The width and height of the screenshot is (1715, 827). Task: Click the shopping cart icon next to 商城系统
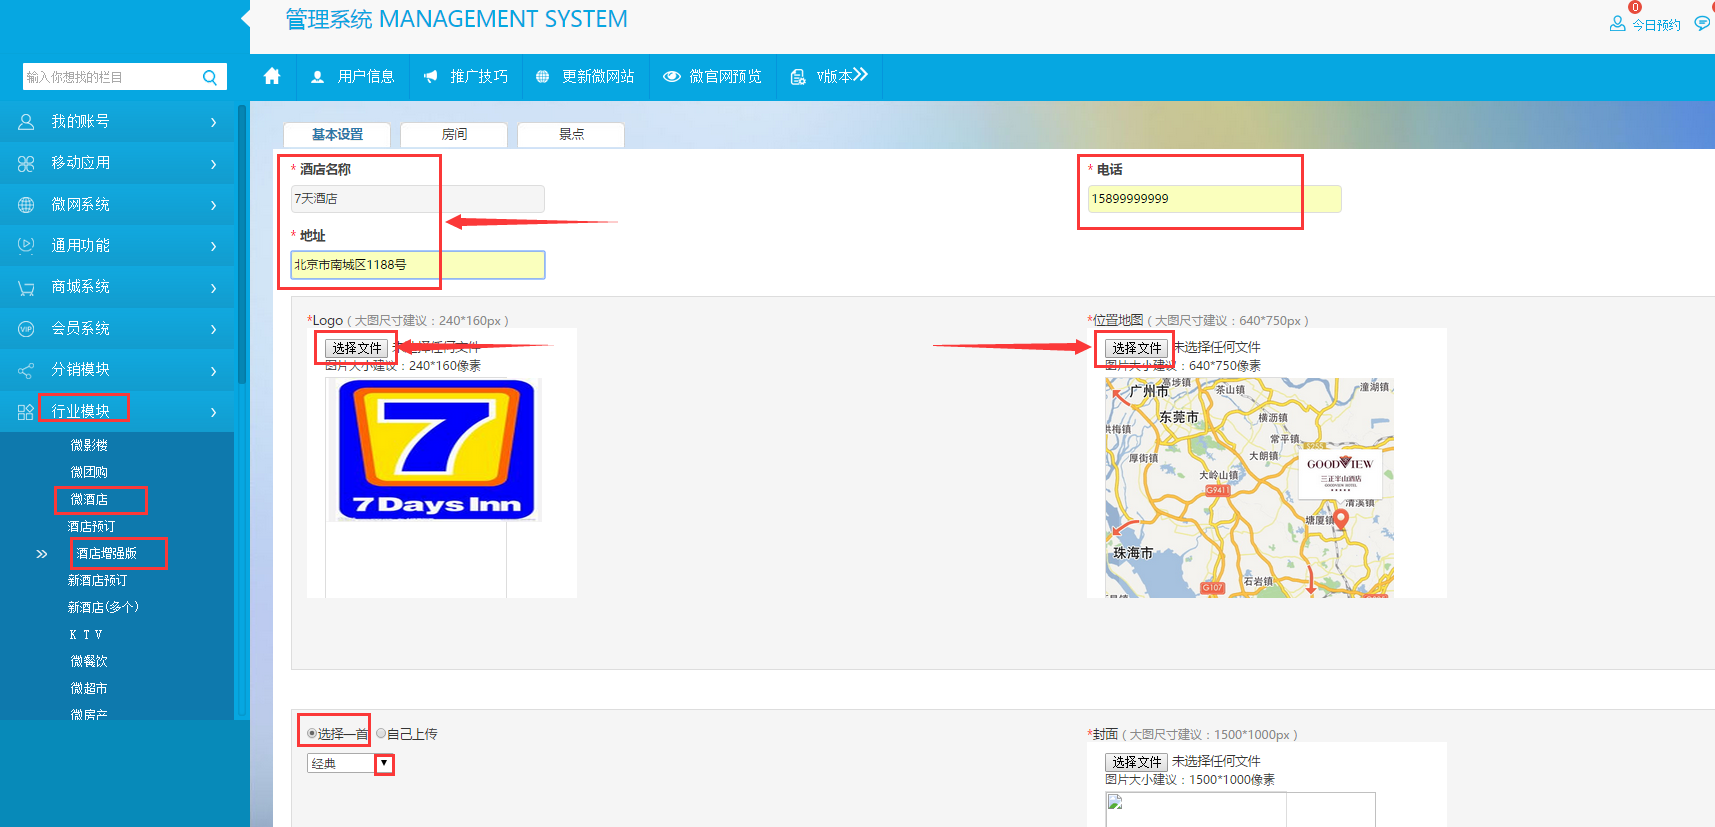point(26,288)
